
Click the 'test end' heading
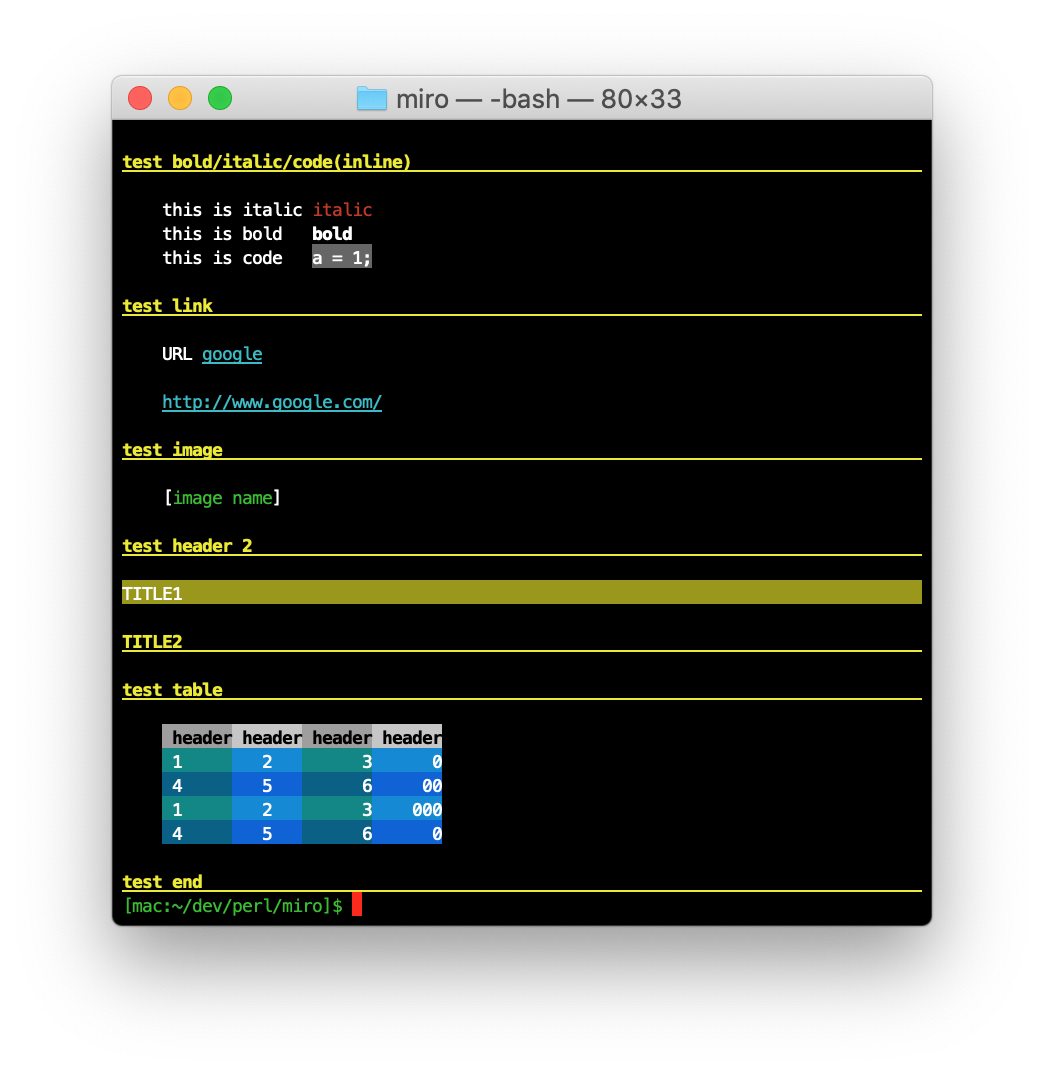(162, 882)
